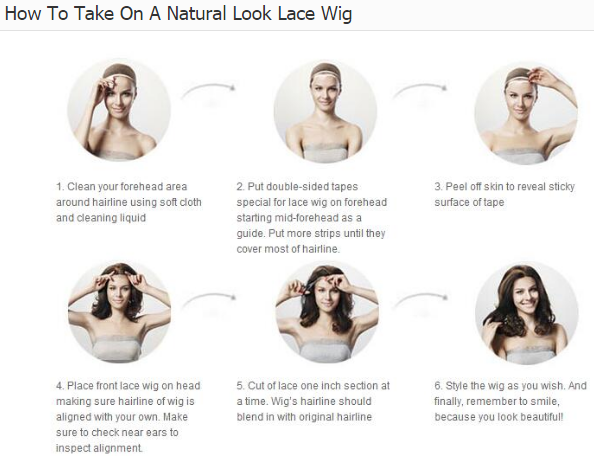Click the 'Peel off skin to reveal sticky' text

(x=510, y=187)
